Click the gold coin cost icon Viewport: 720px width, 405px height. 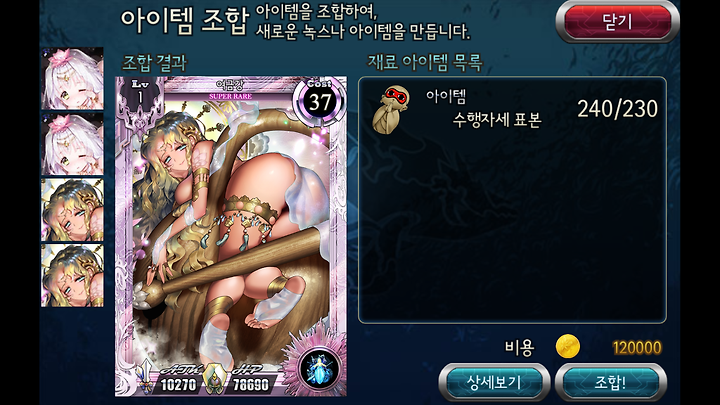tap(568, 347)
